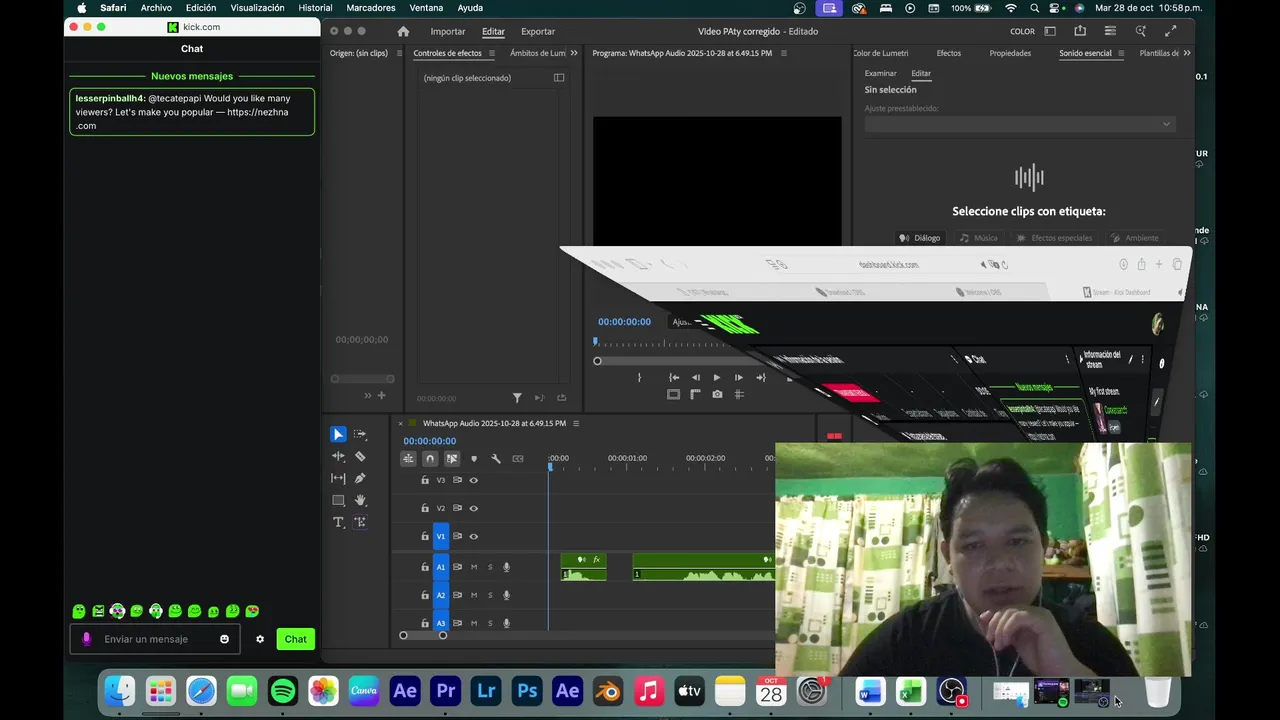Open Kick chat settings gear
This screenshot has height=720, width=1280.
[260, 639]
